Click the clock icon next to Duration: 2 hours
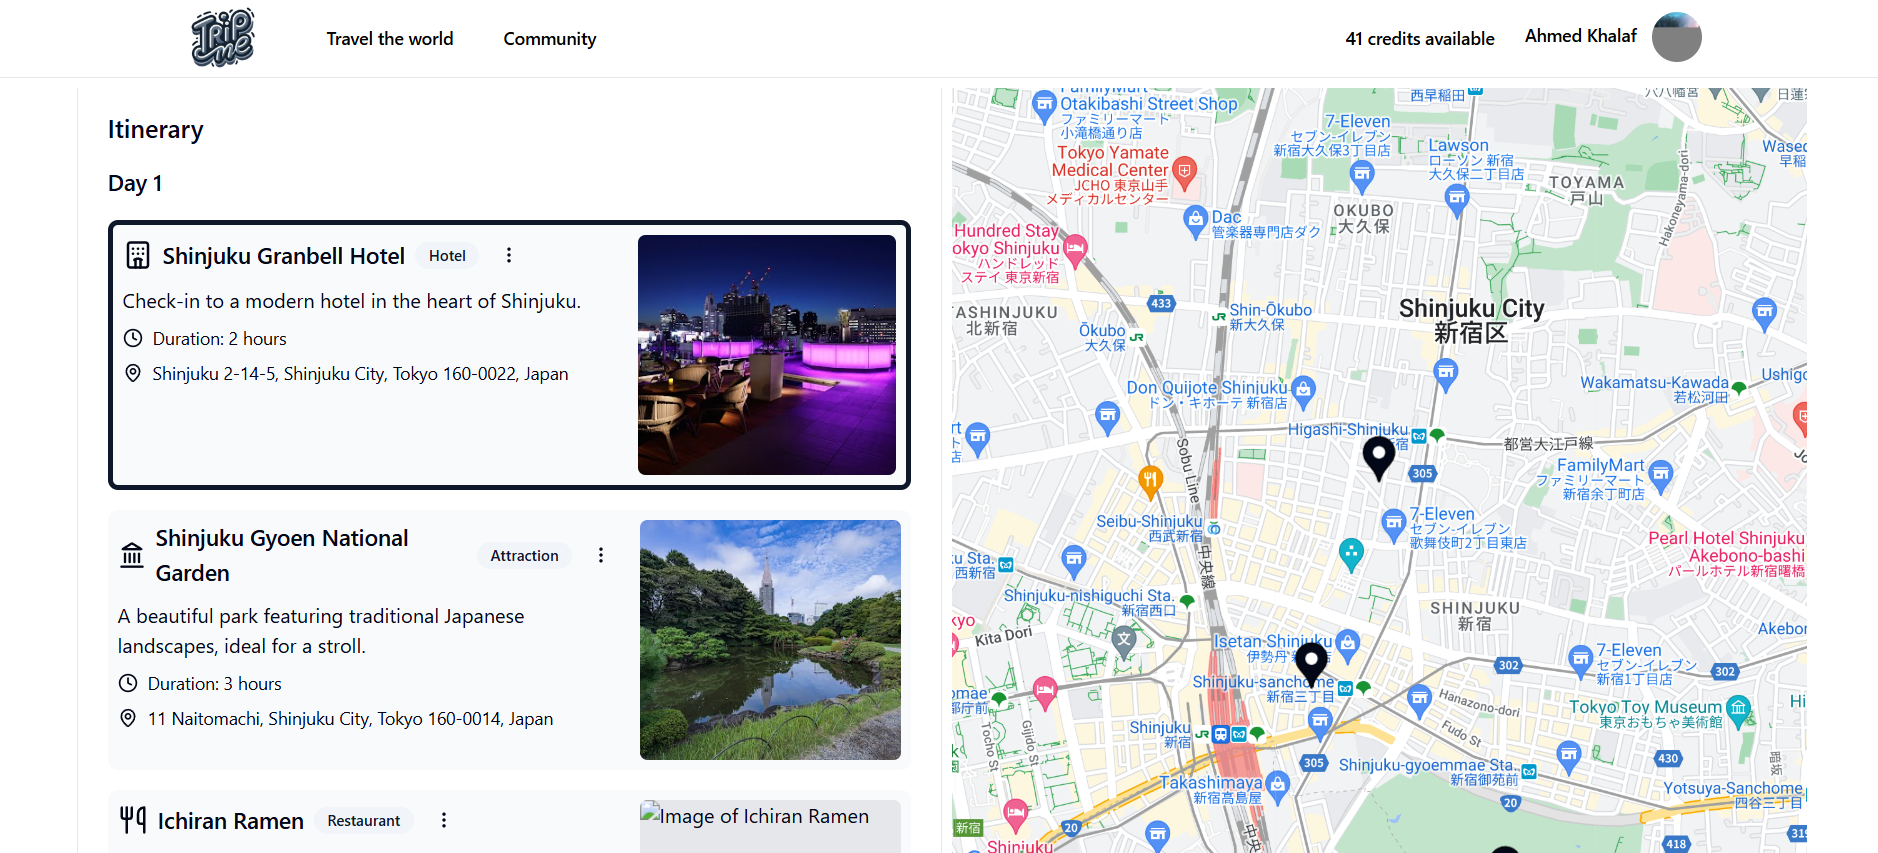The width and height of the screenshot is (1878, 853). click(132, 338)
